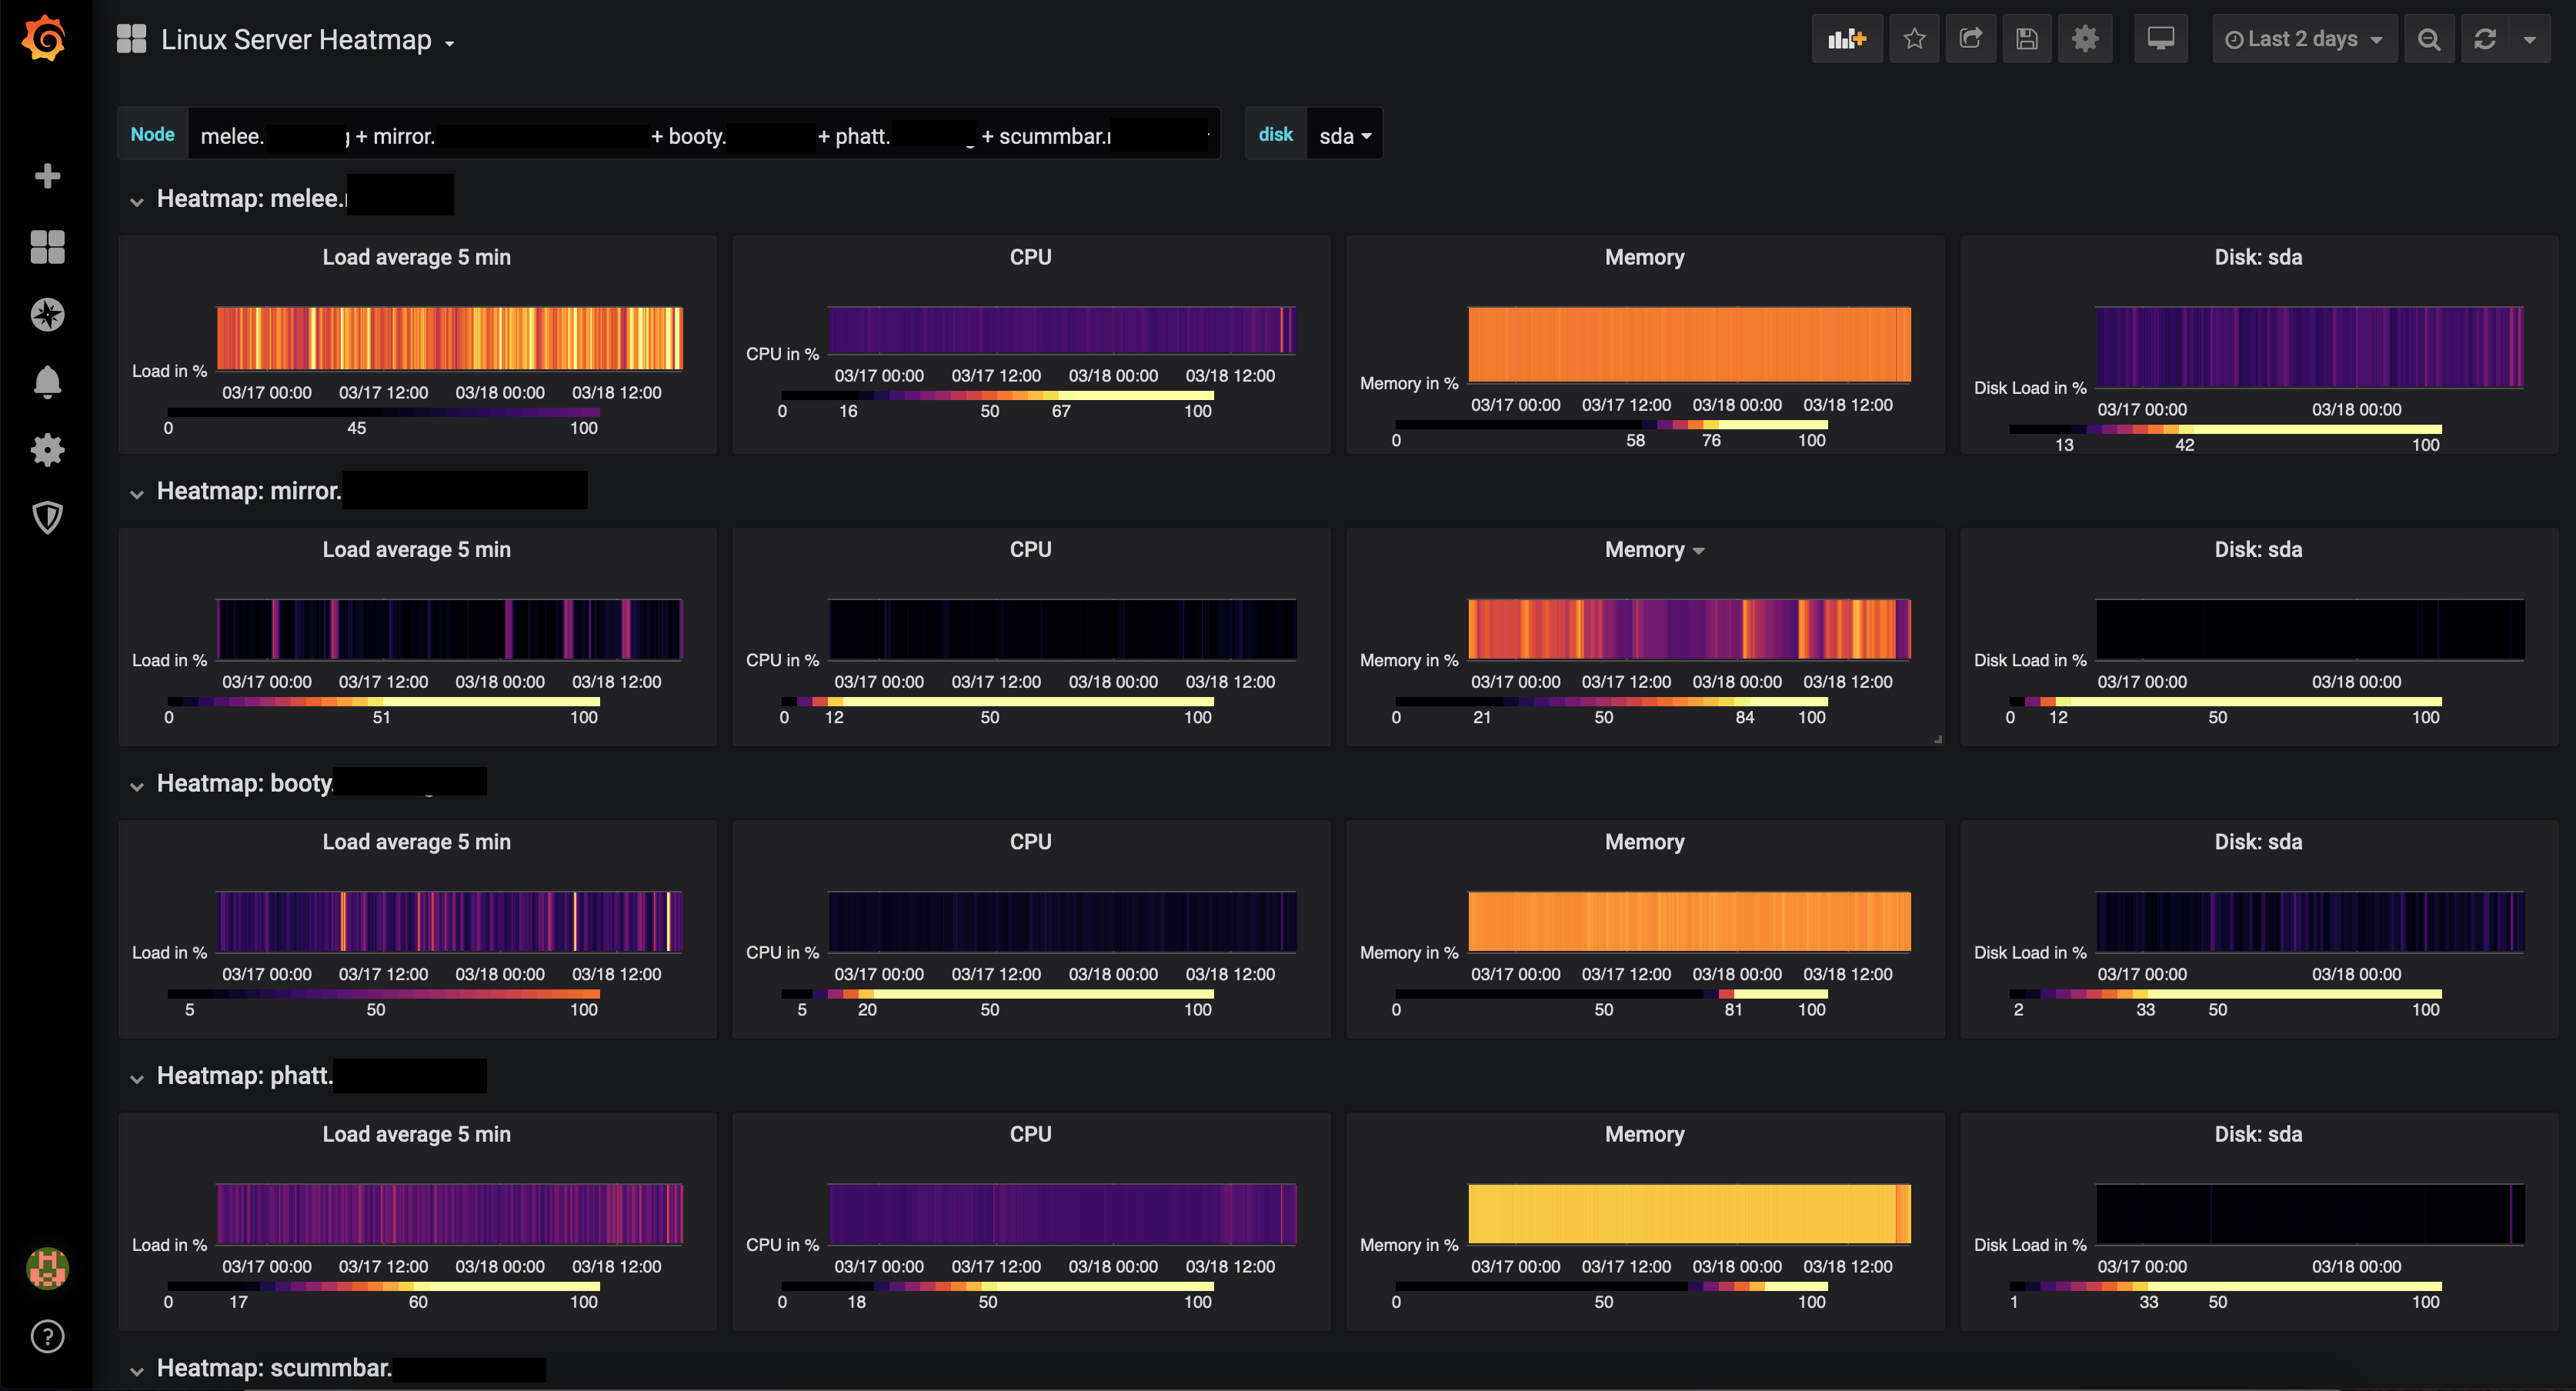Viewport: 2576px width, 1391px height.
Task: Open the Last 2 days time picker
Action: [x=2303, y=39]
